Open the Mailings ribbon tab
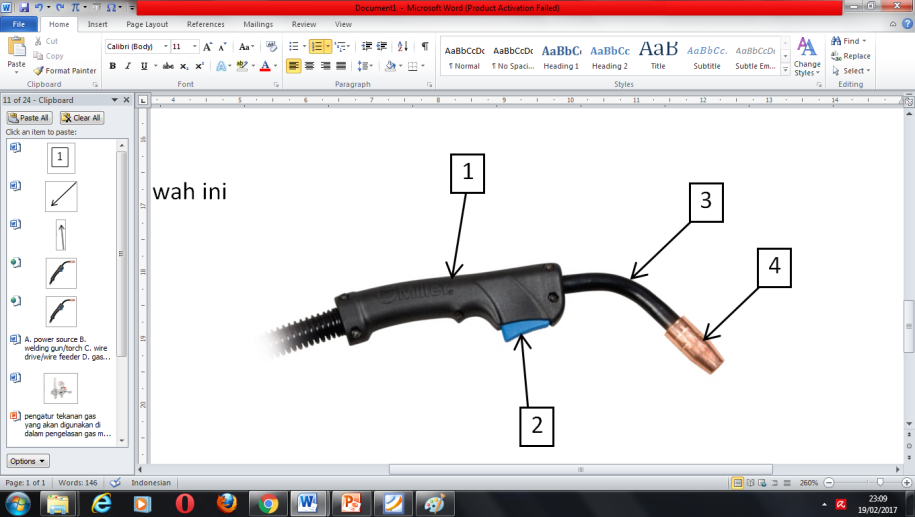 point(257,24)
